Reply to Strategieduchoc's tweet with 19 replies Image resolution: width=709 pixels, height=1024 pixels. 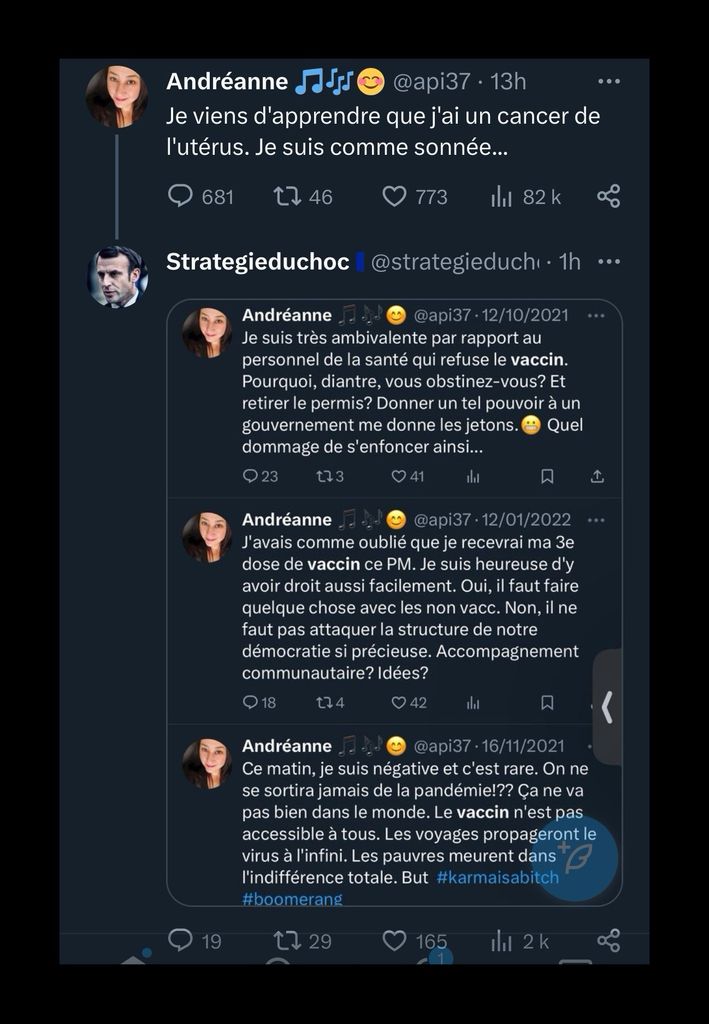coord(180,940)
